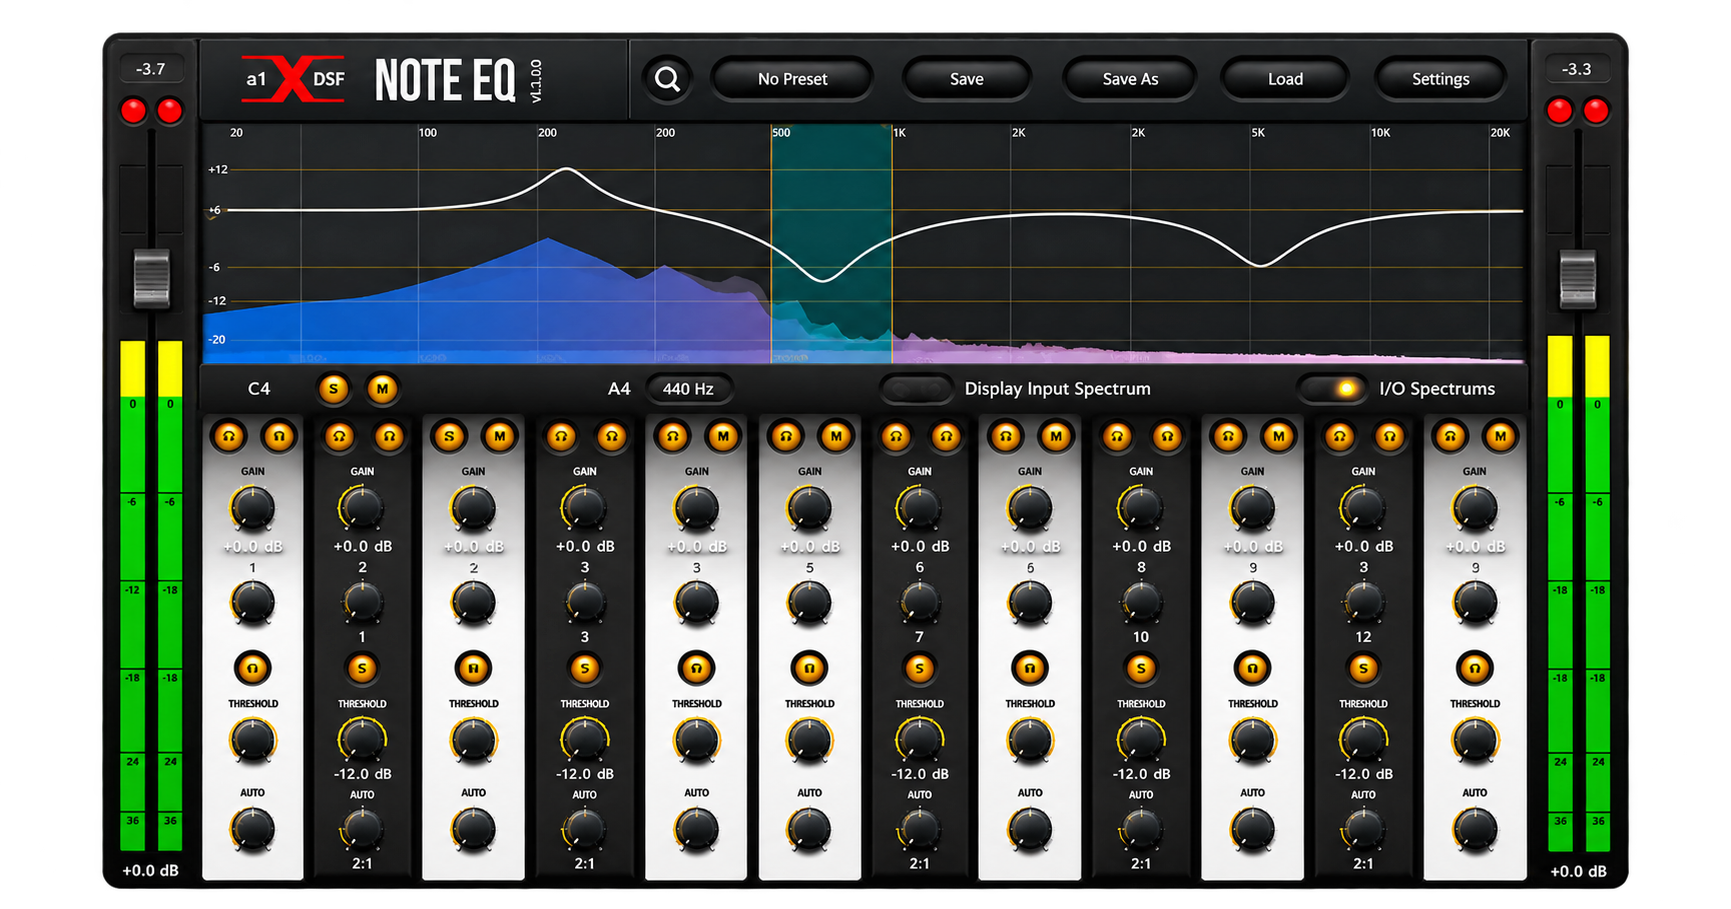Toggle the S button on second strip

362,668
